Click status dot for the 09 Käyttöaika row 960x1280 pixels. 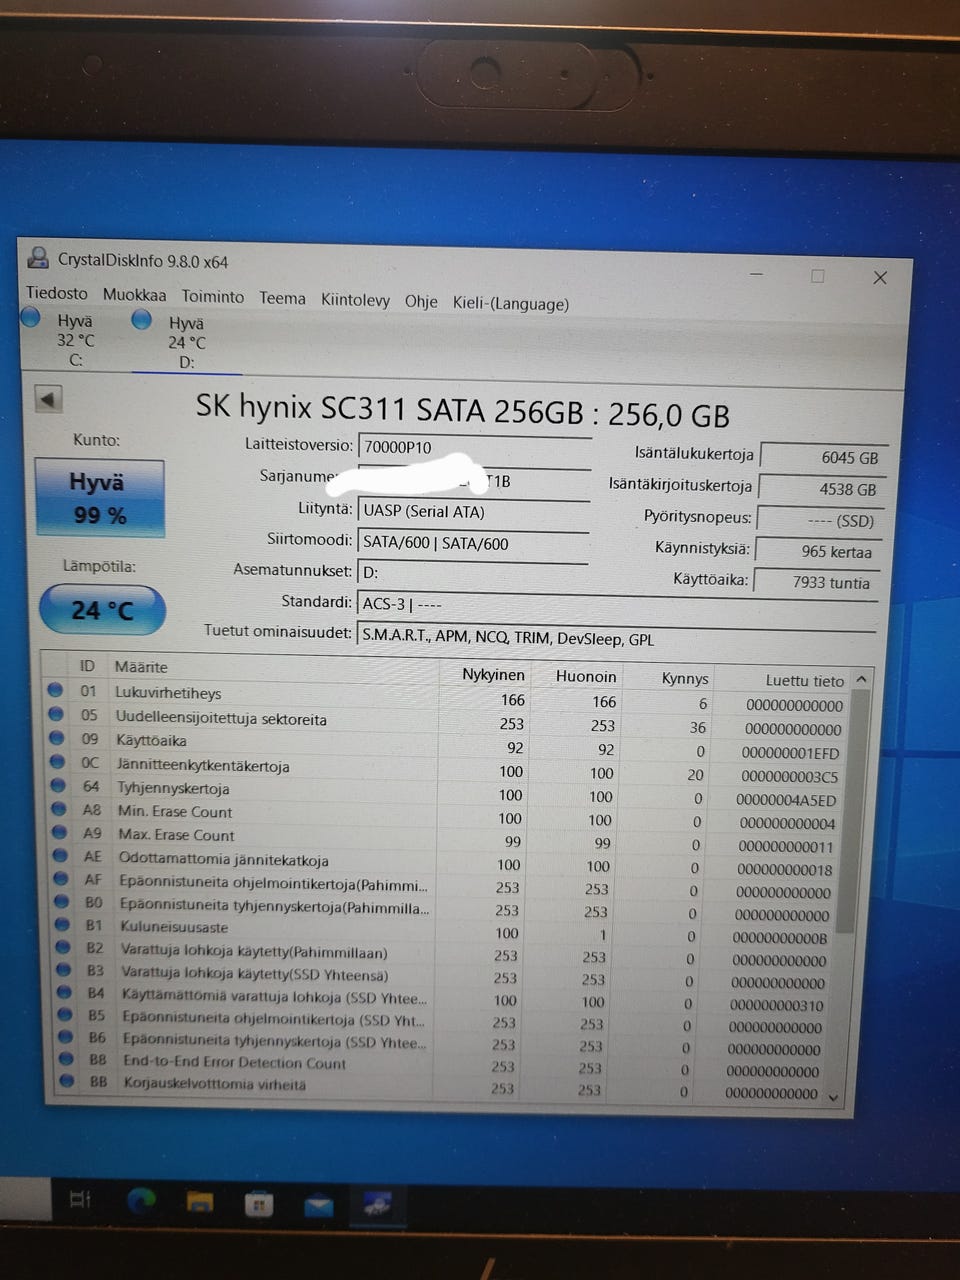click(57, 738)
